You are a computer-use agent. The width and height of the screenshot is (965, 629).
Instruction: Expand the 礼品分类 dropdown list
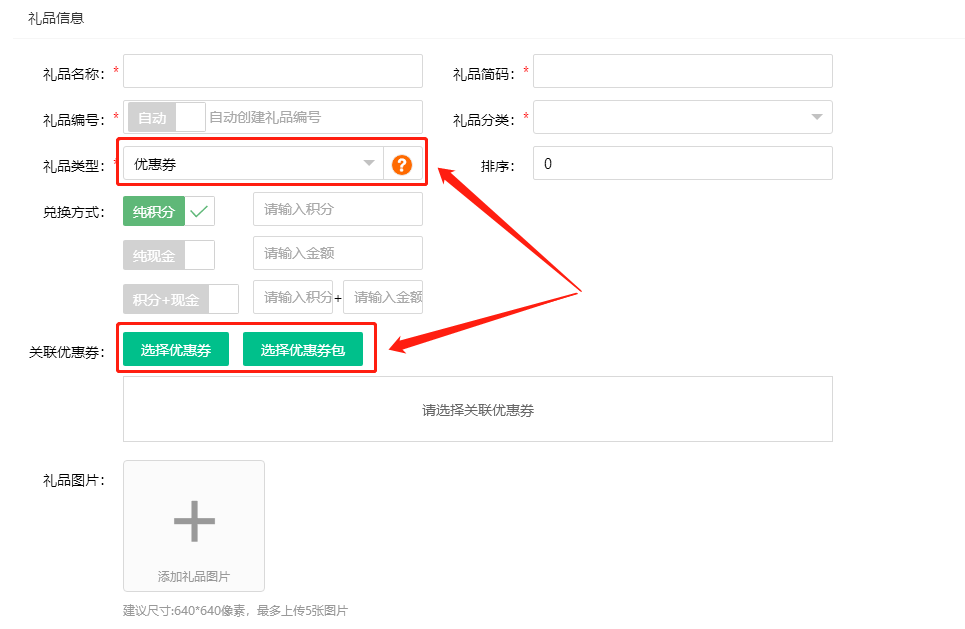(683, 117)
